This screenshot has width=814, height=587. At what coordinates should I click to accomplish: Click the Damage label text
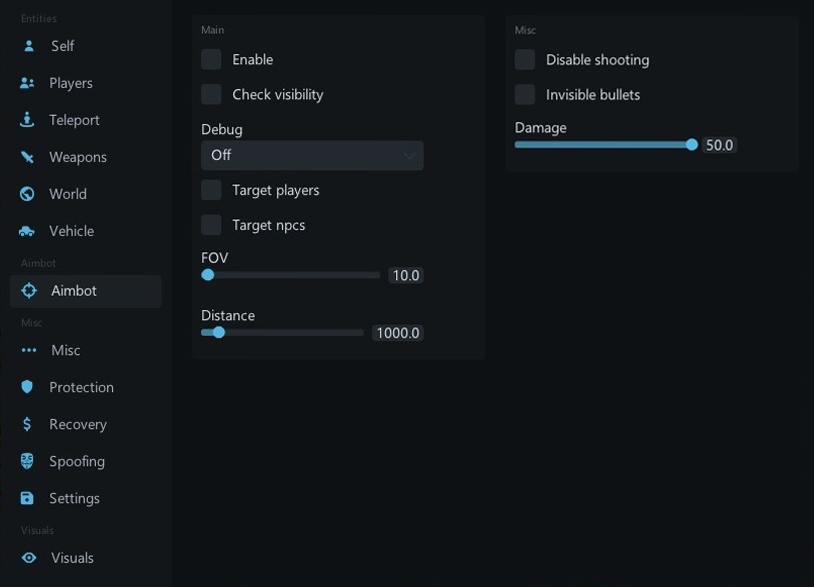(540, 128)
